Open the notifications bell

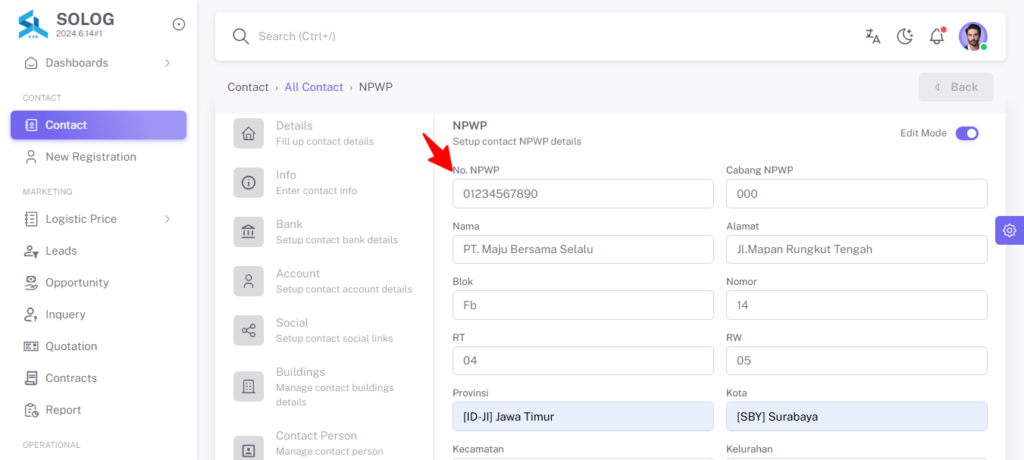click(x=937, y=36)
